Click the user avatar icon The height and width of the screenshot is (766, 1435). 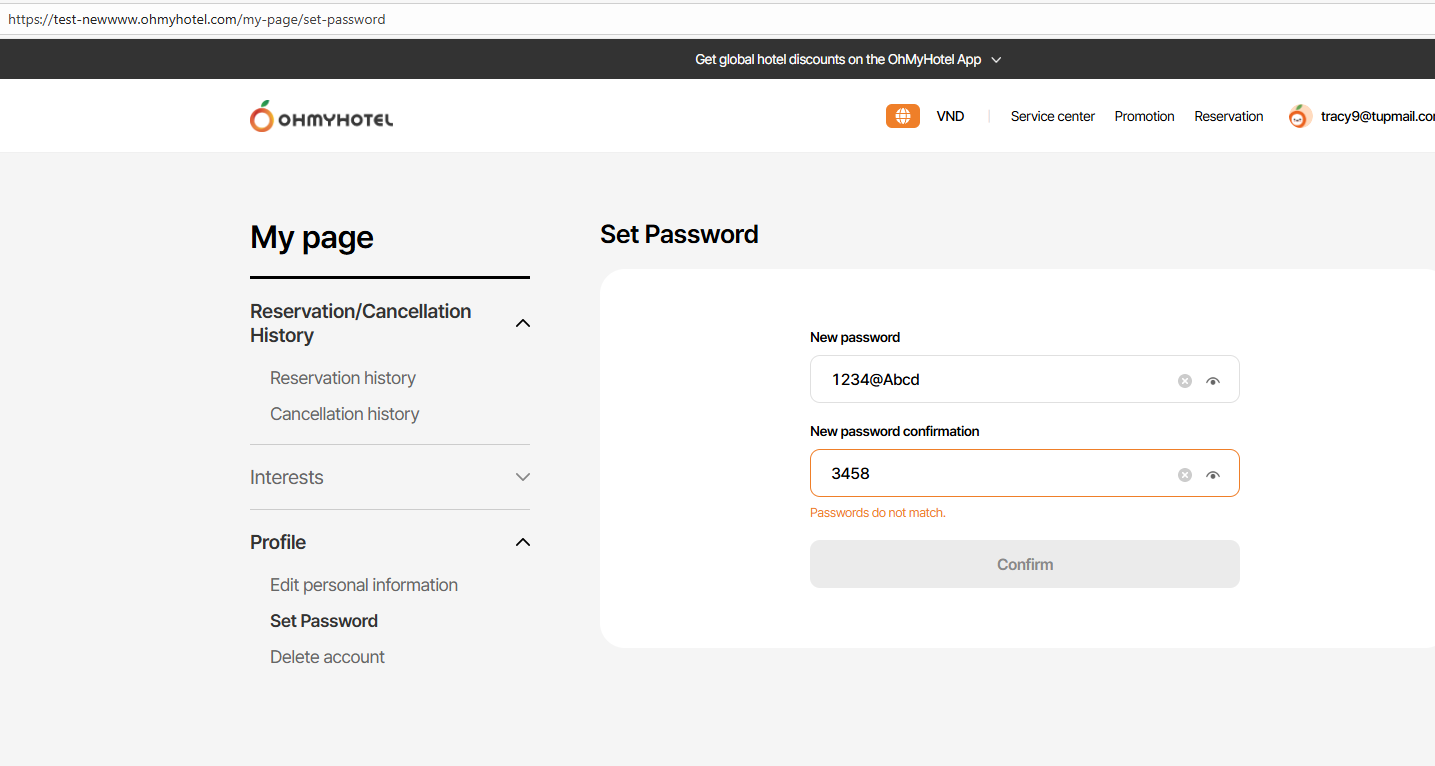coord(1299,117)
